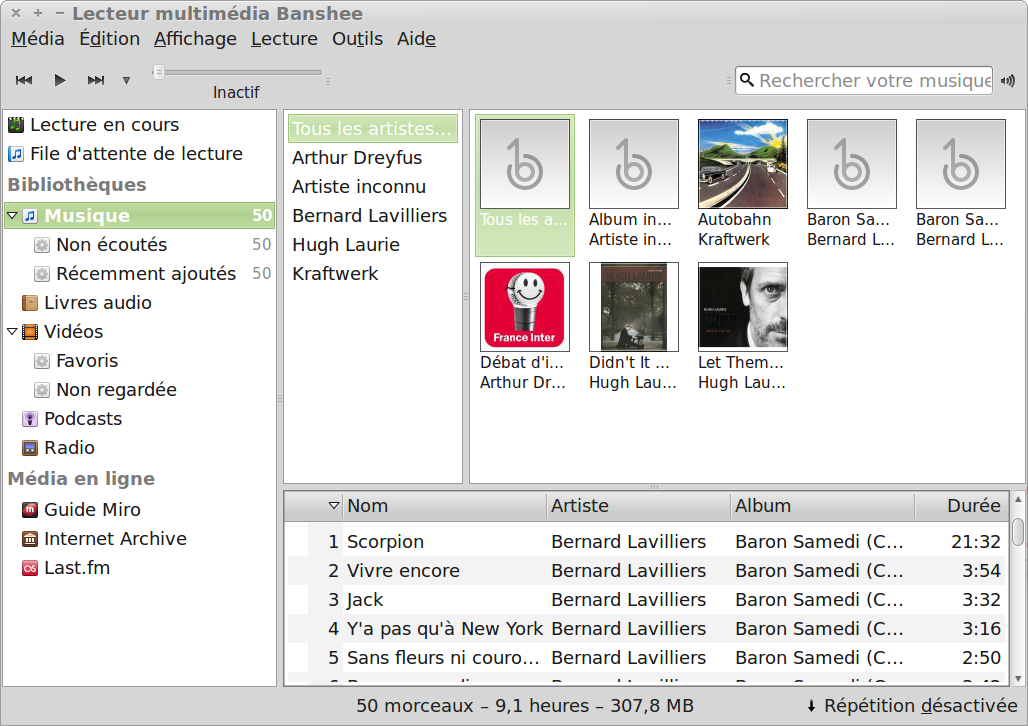Select artist Arthur Dreyfus
1028x726 pixels.
pos(372,157)
